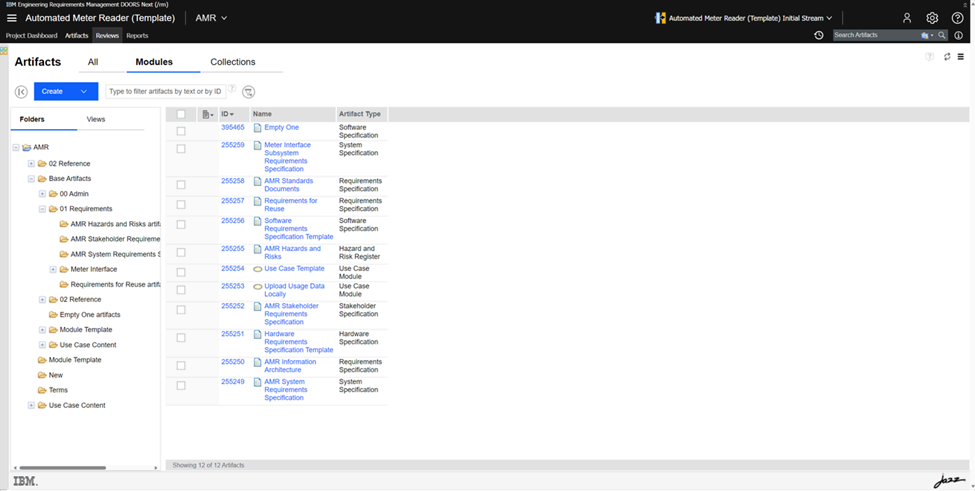Toggle the select-all checkbox in table header
This screenshot has width=975, height=491.
pos(181,114)
